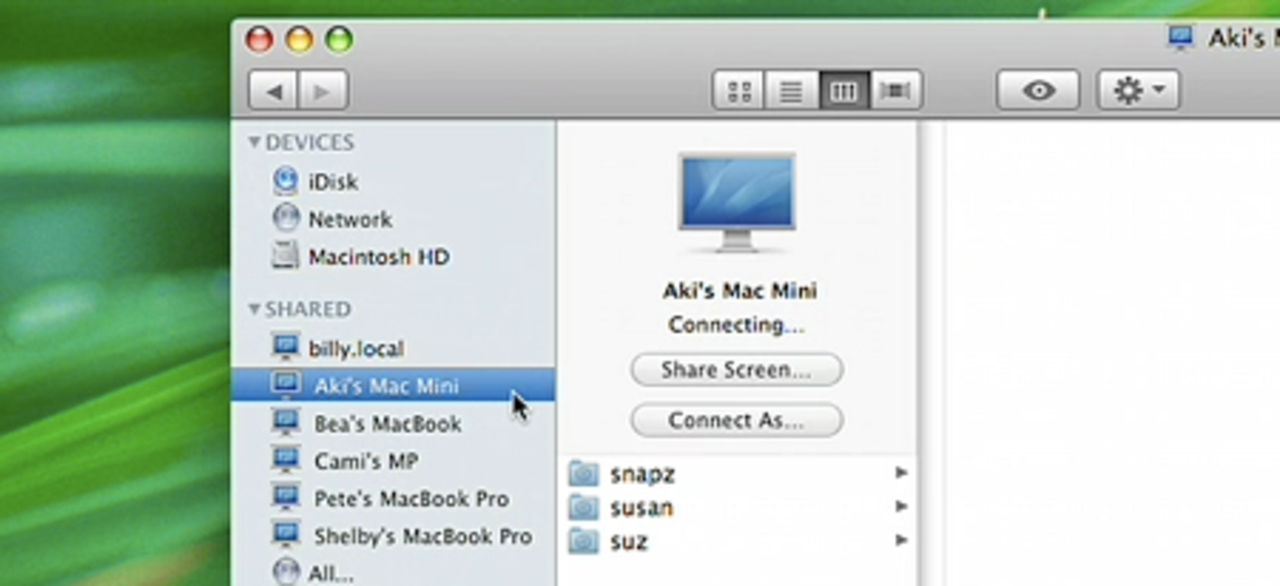Screen dimensions: 1280x586
Task: Click the Forward navigation arrow
Action: point(322,91)
